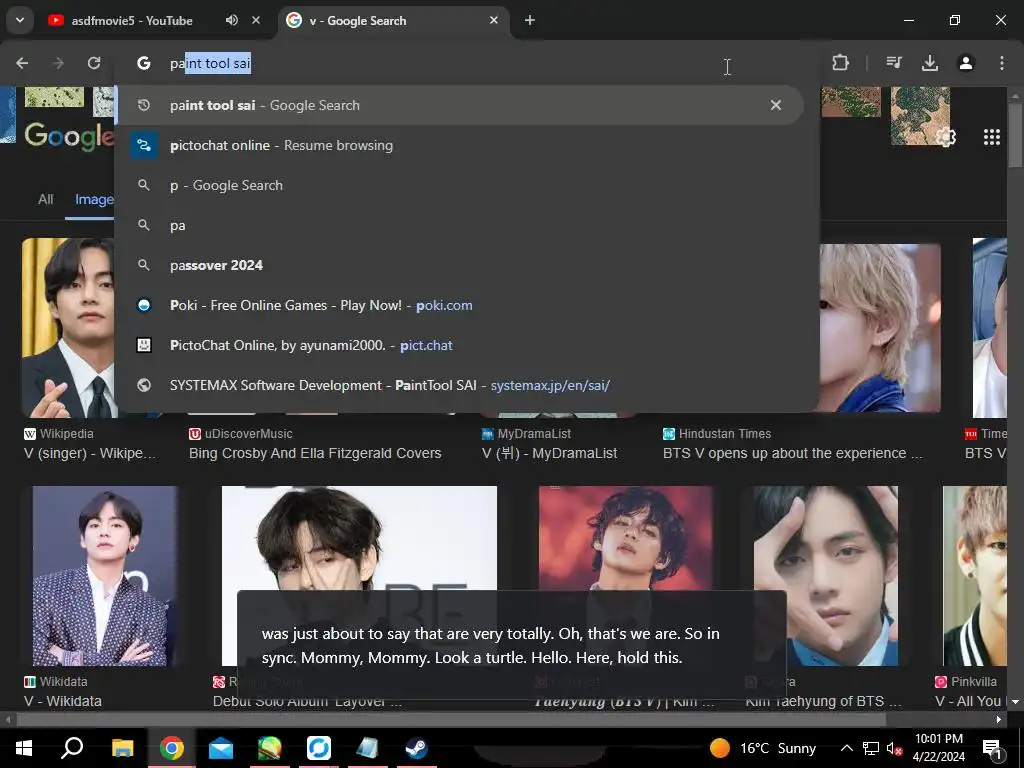Open the Chrome three-dot menu

tap(1002, 63)
